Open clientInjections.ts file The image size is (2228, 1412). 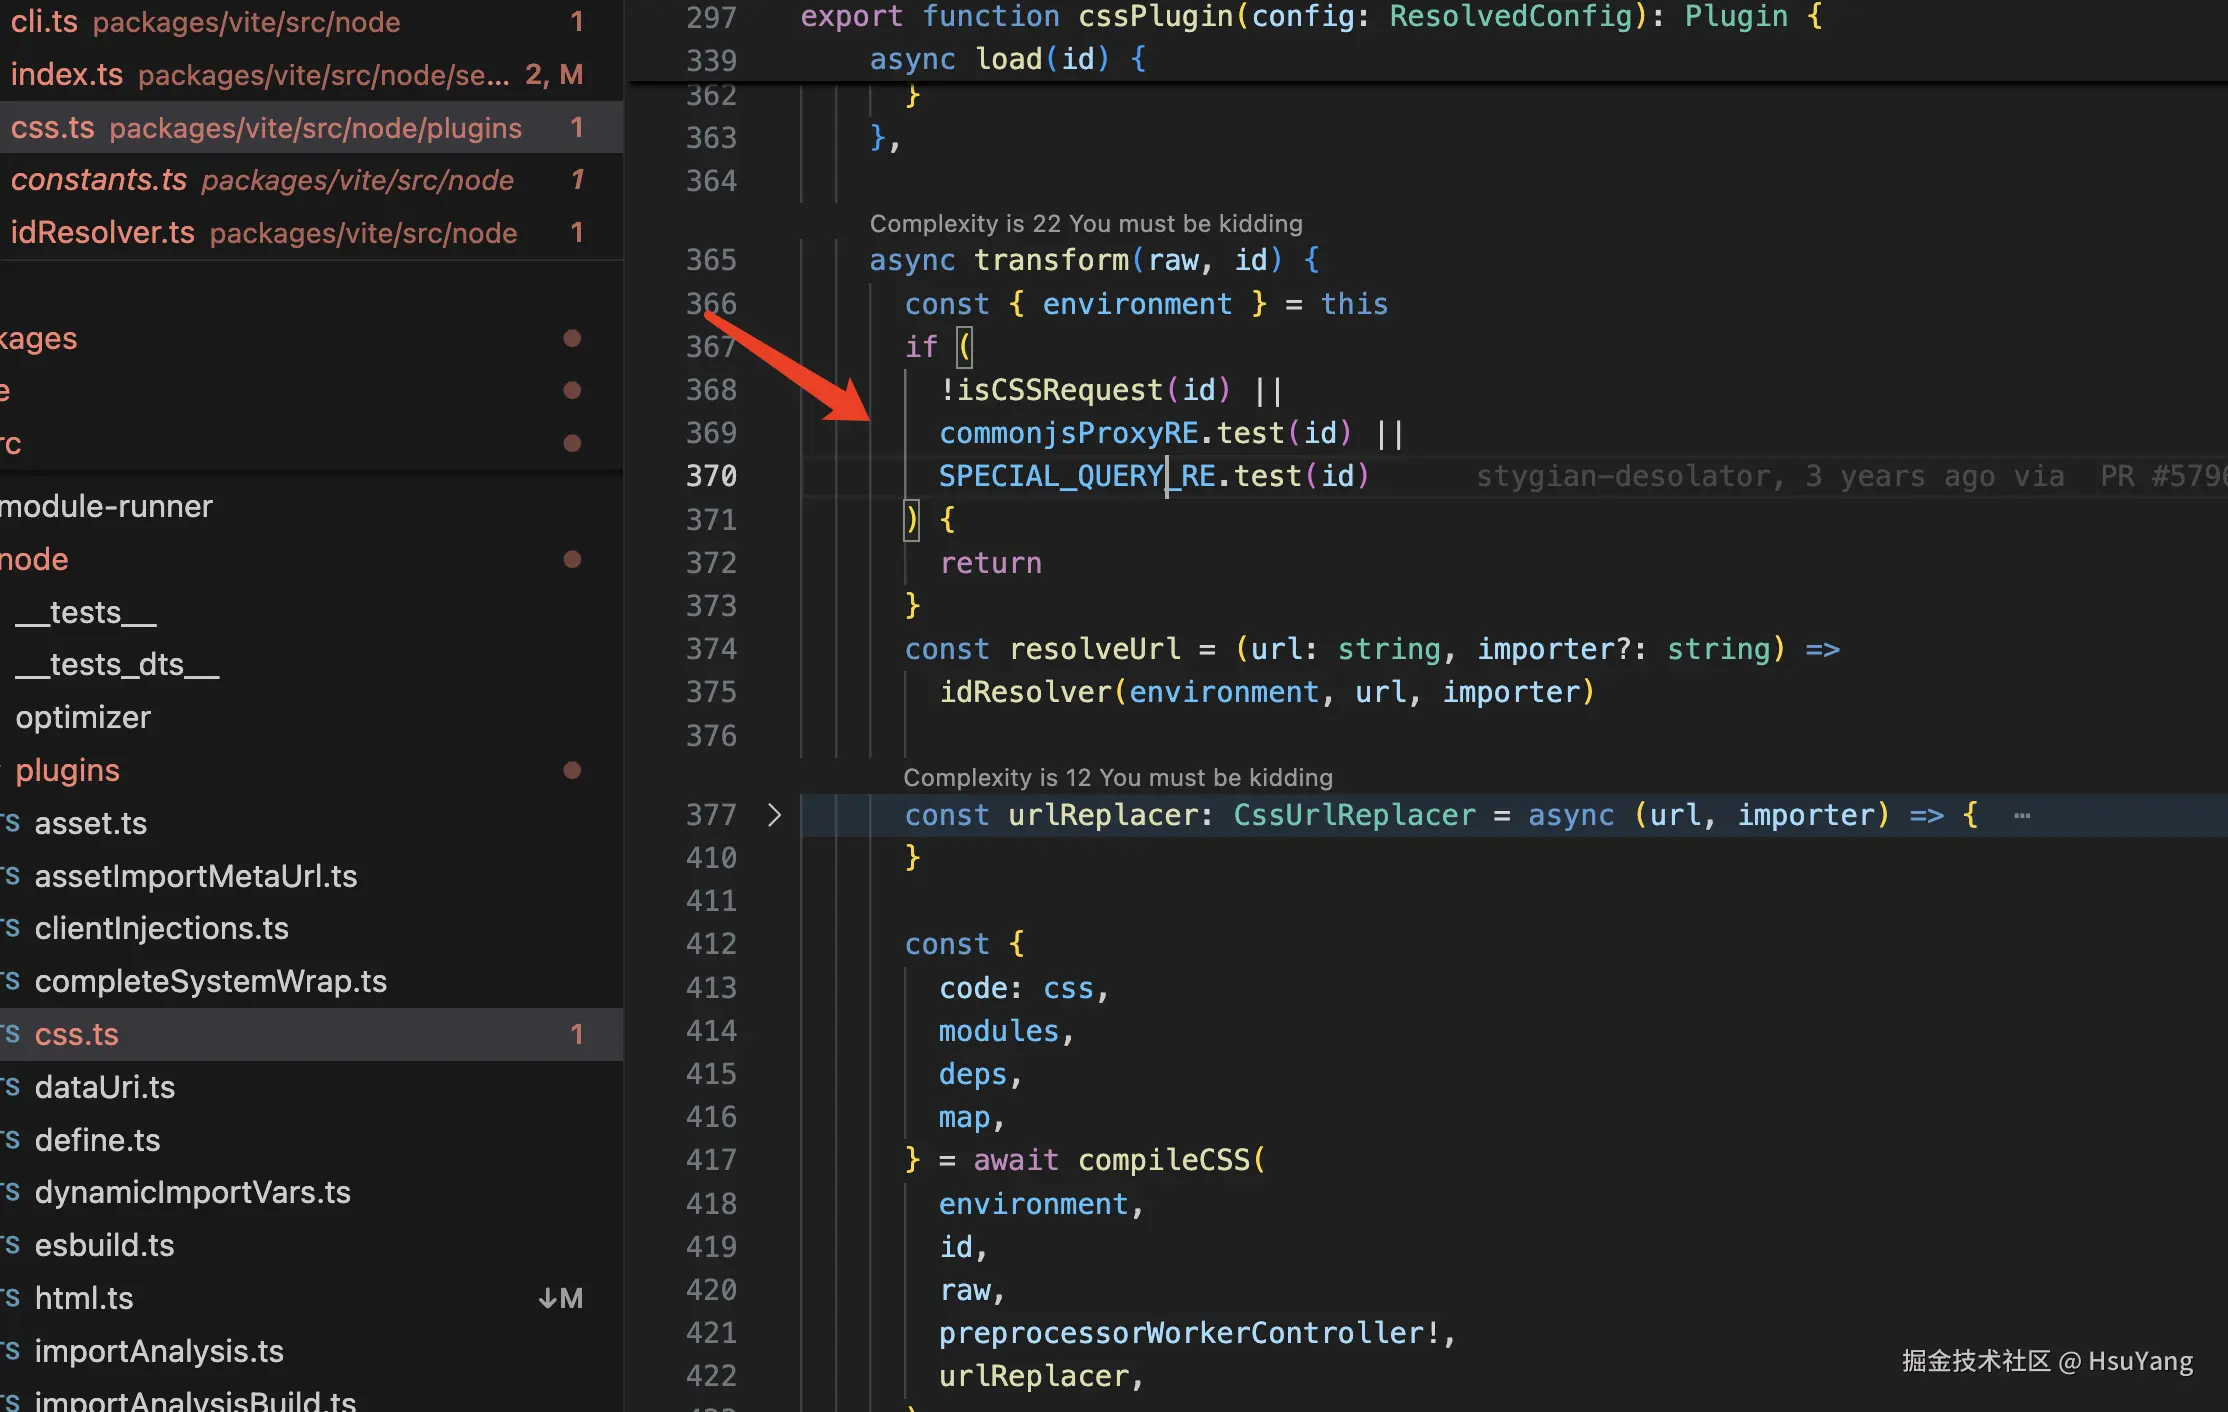[161, 928]
